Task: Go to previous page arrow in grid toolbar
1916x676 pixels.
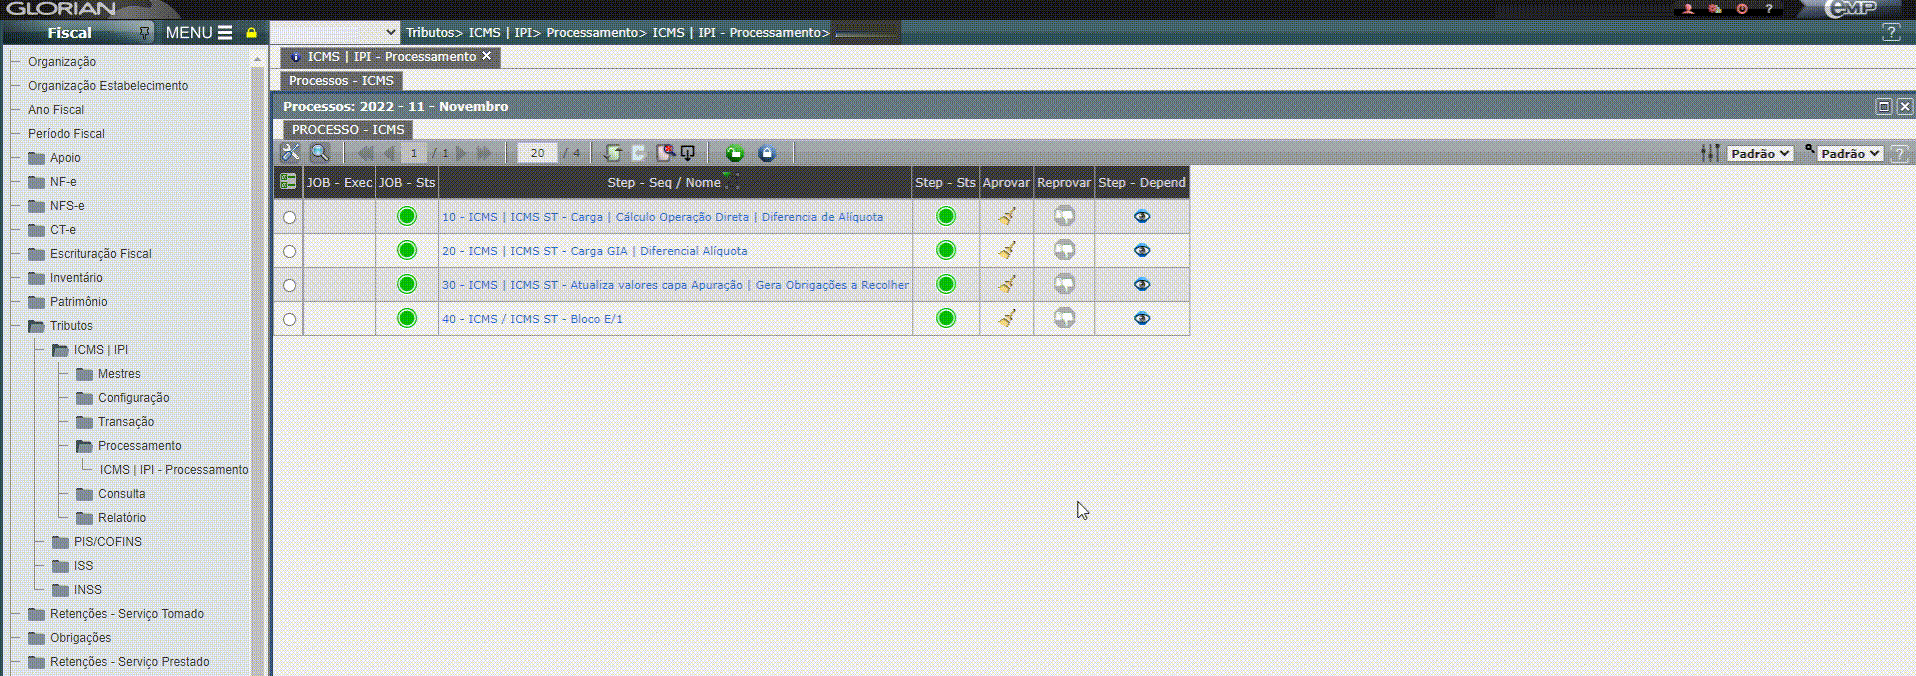Action: 388,153
